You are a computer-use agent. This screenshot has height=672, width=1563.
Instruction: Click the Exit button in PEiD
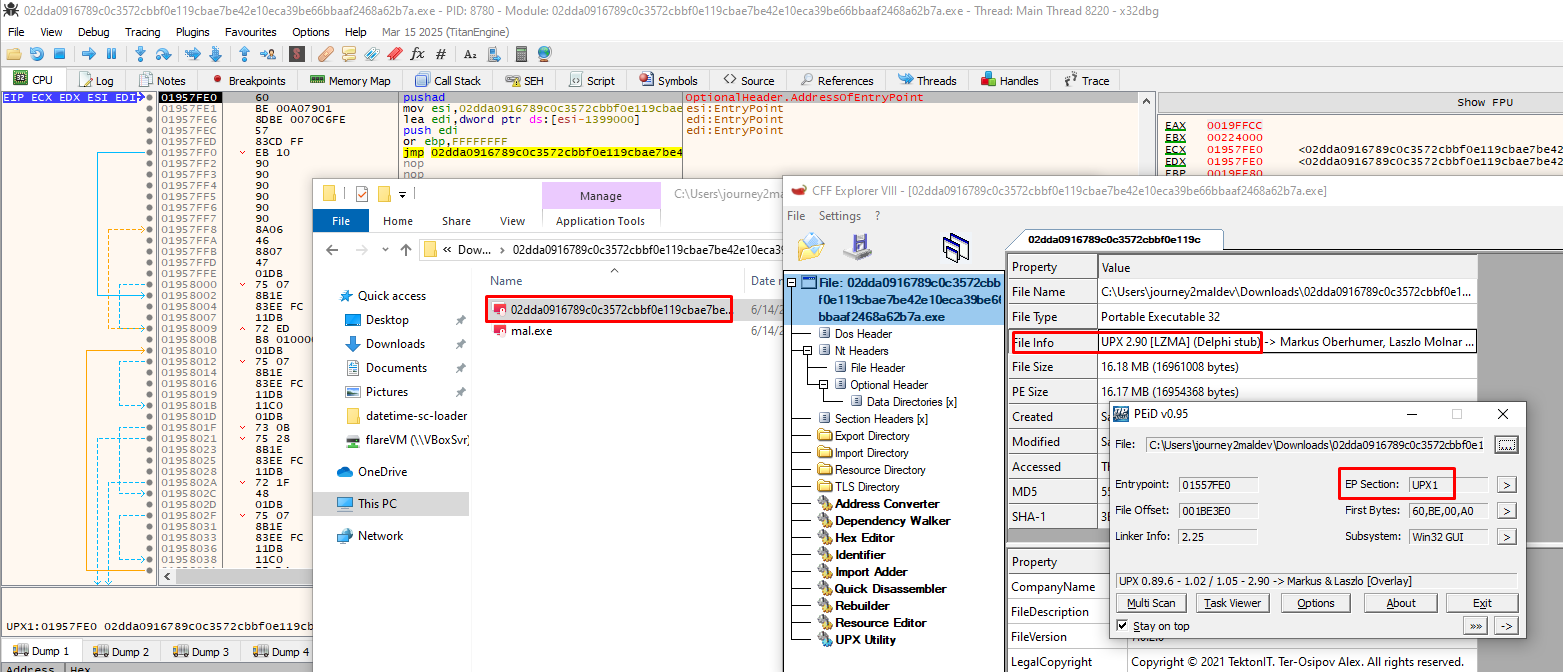(x=1482, y=603)
